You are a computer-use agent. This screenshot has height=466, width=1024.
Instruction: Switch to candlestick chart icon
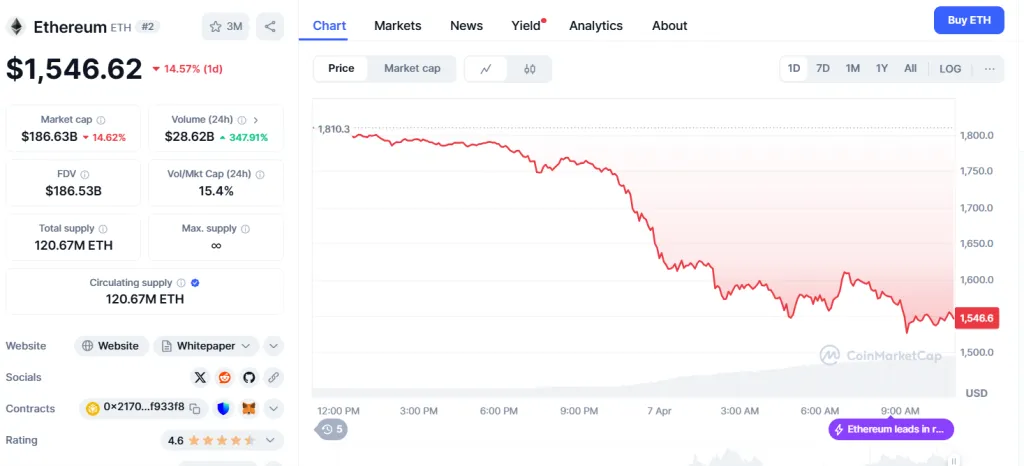[x=530, y=69]
